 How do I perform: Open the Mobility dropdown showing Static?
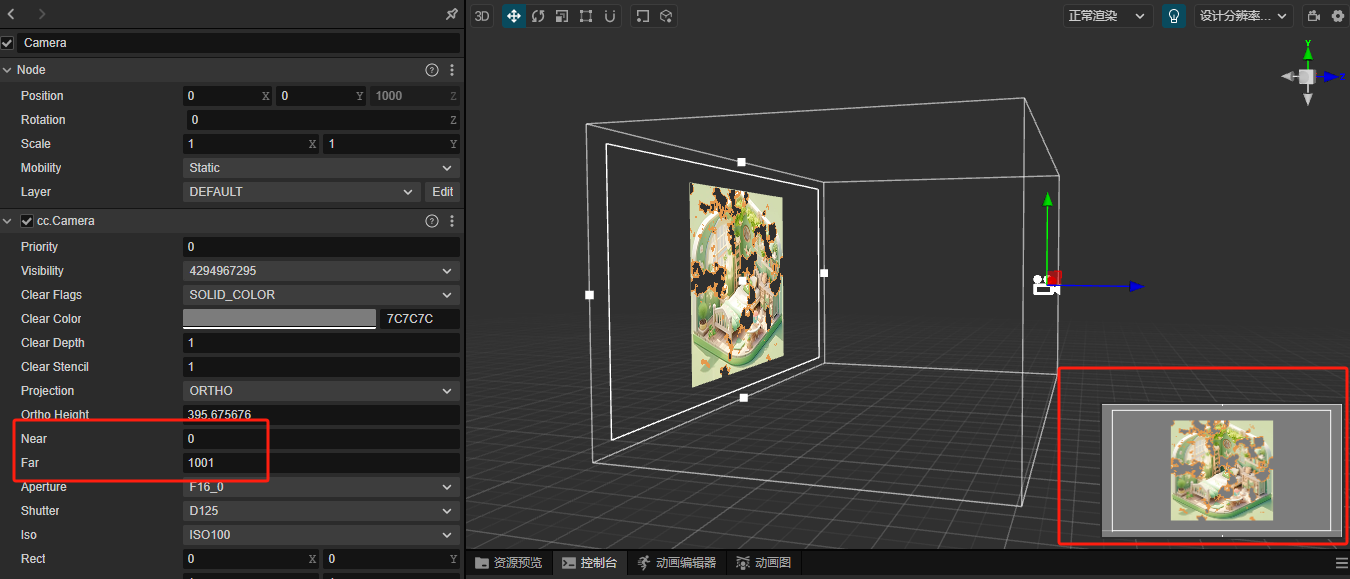click(321, 168)
